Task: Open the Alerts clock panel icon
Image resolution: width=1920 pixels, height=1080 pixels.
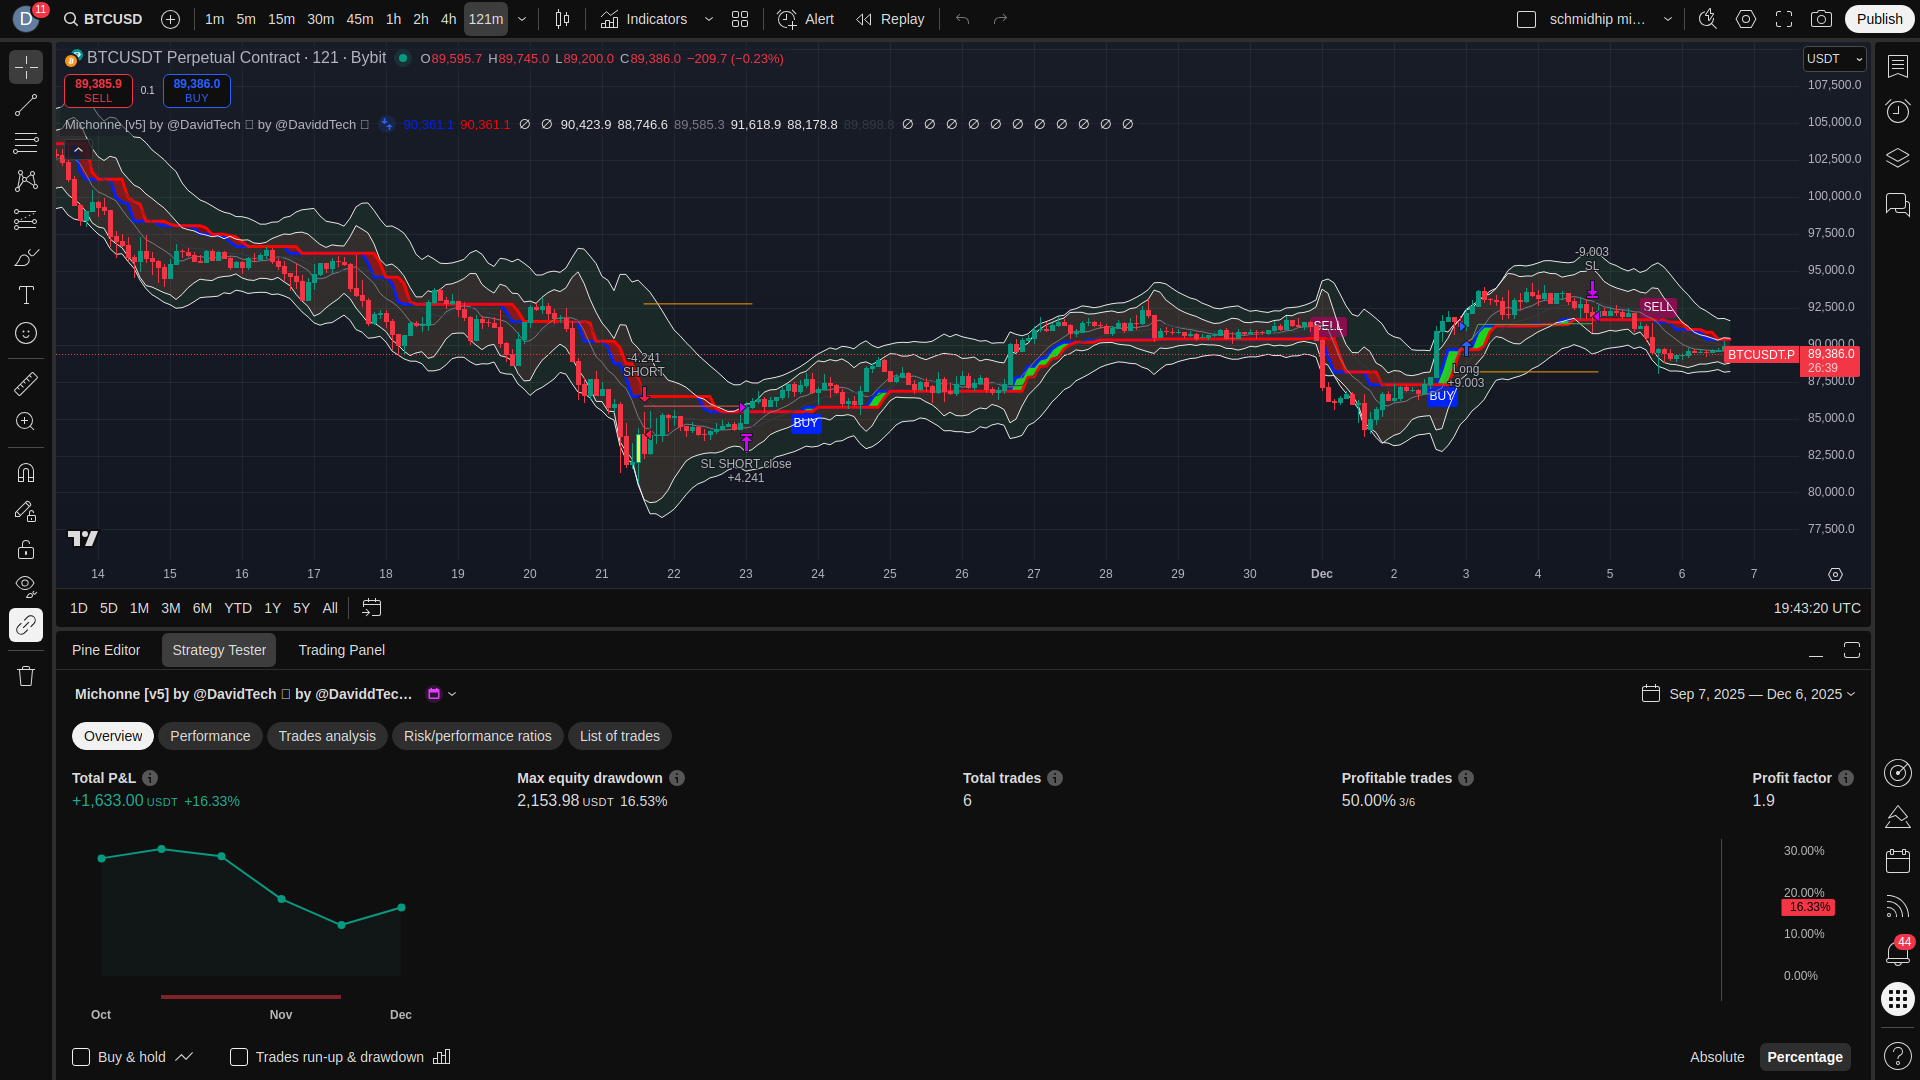Action: [1897, 111]
